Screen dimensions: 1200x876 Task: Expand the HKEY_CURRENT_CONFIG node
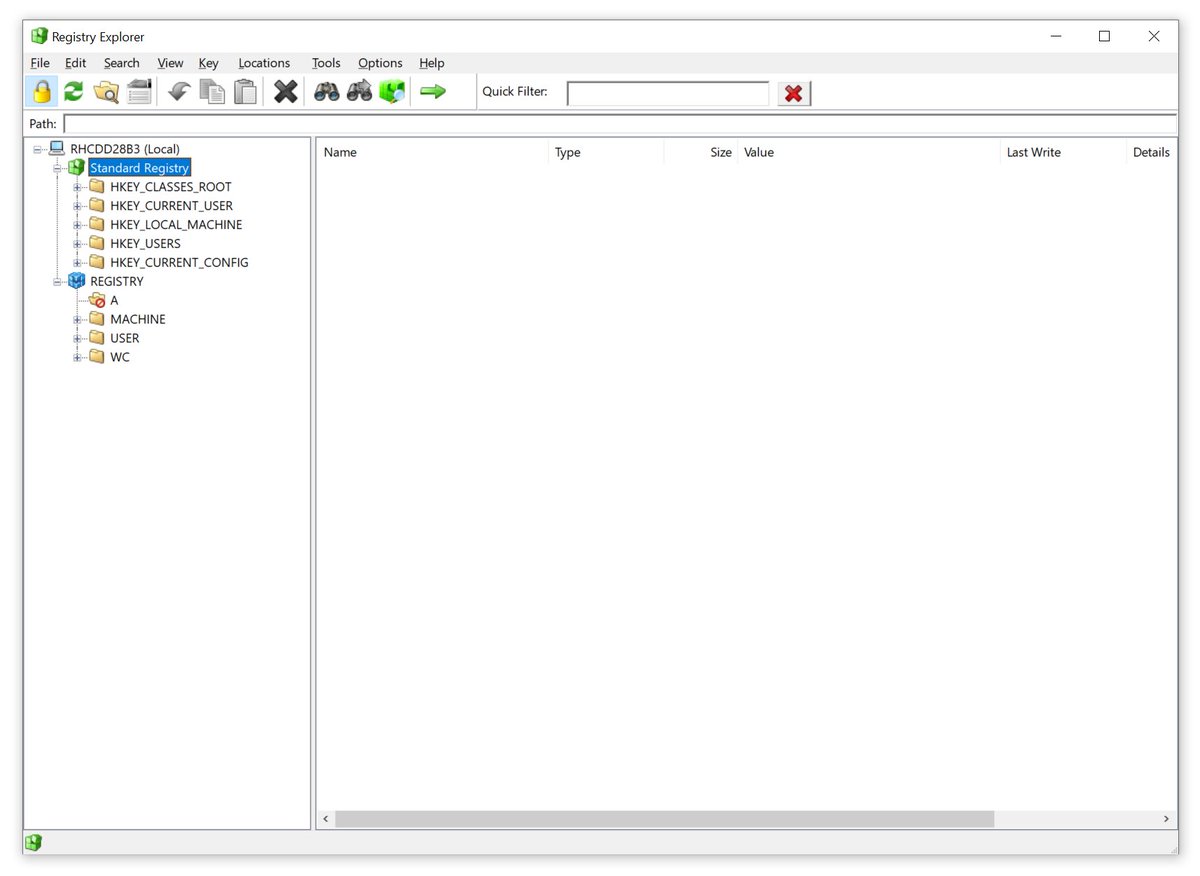78,263
